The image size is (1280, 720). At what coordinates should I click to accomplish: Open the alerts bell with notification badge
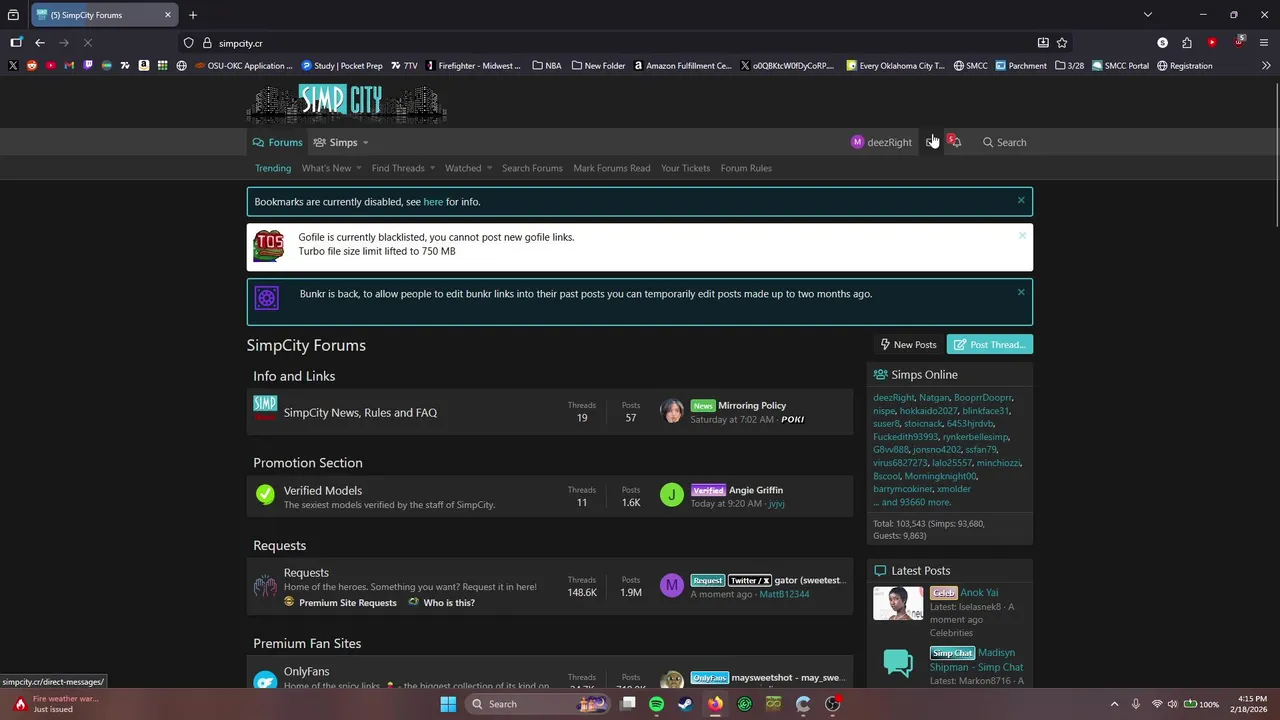(956, 142)
